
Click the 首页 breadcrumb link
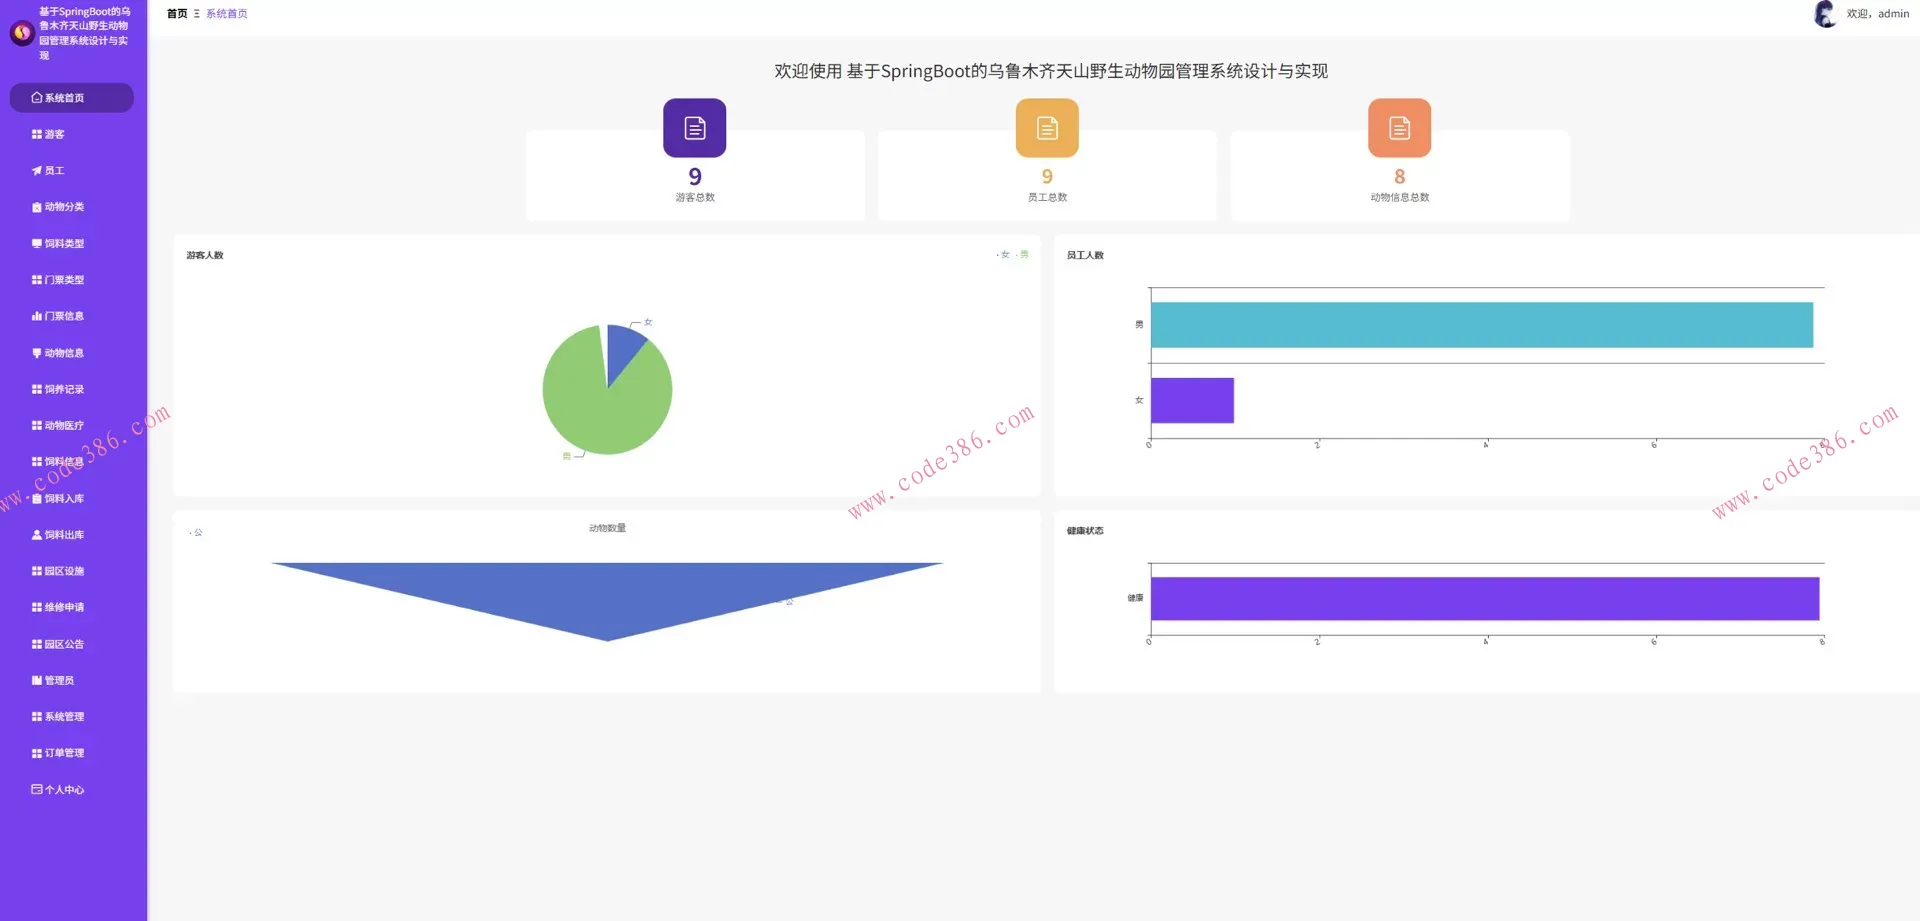[x=177, y=14]
